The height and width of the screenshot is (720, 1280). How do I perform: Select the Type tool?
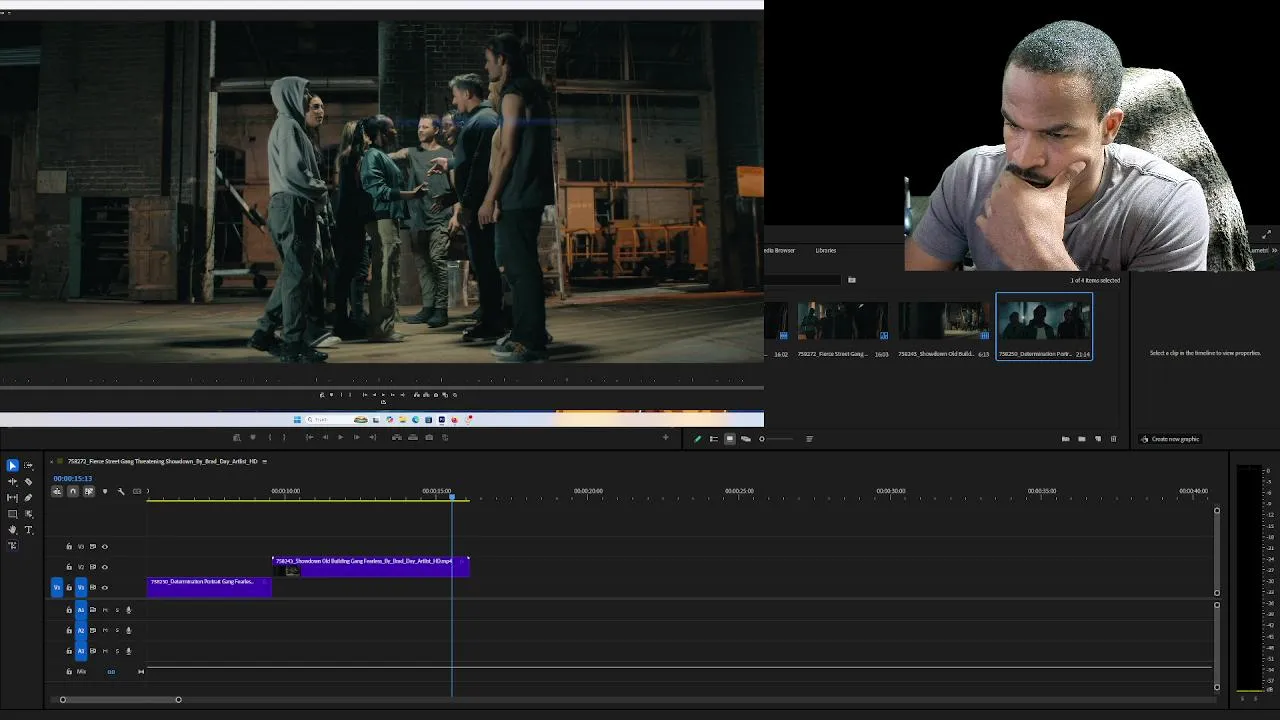[x=28, y=529]
